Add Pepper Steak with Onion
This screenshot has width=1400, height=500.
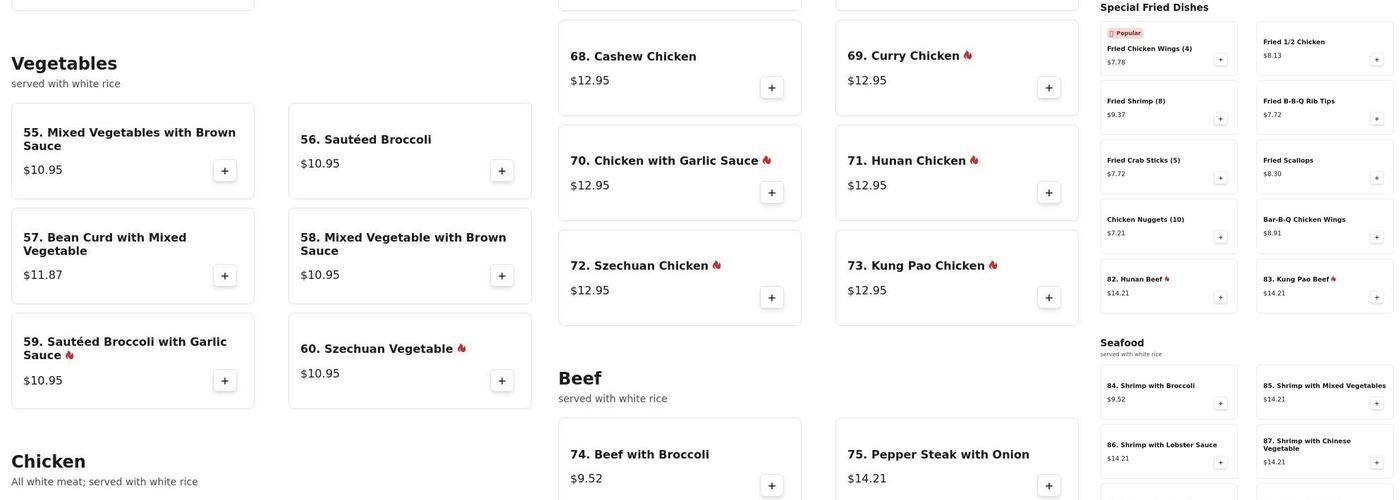[1049, 486]
